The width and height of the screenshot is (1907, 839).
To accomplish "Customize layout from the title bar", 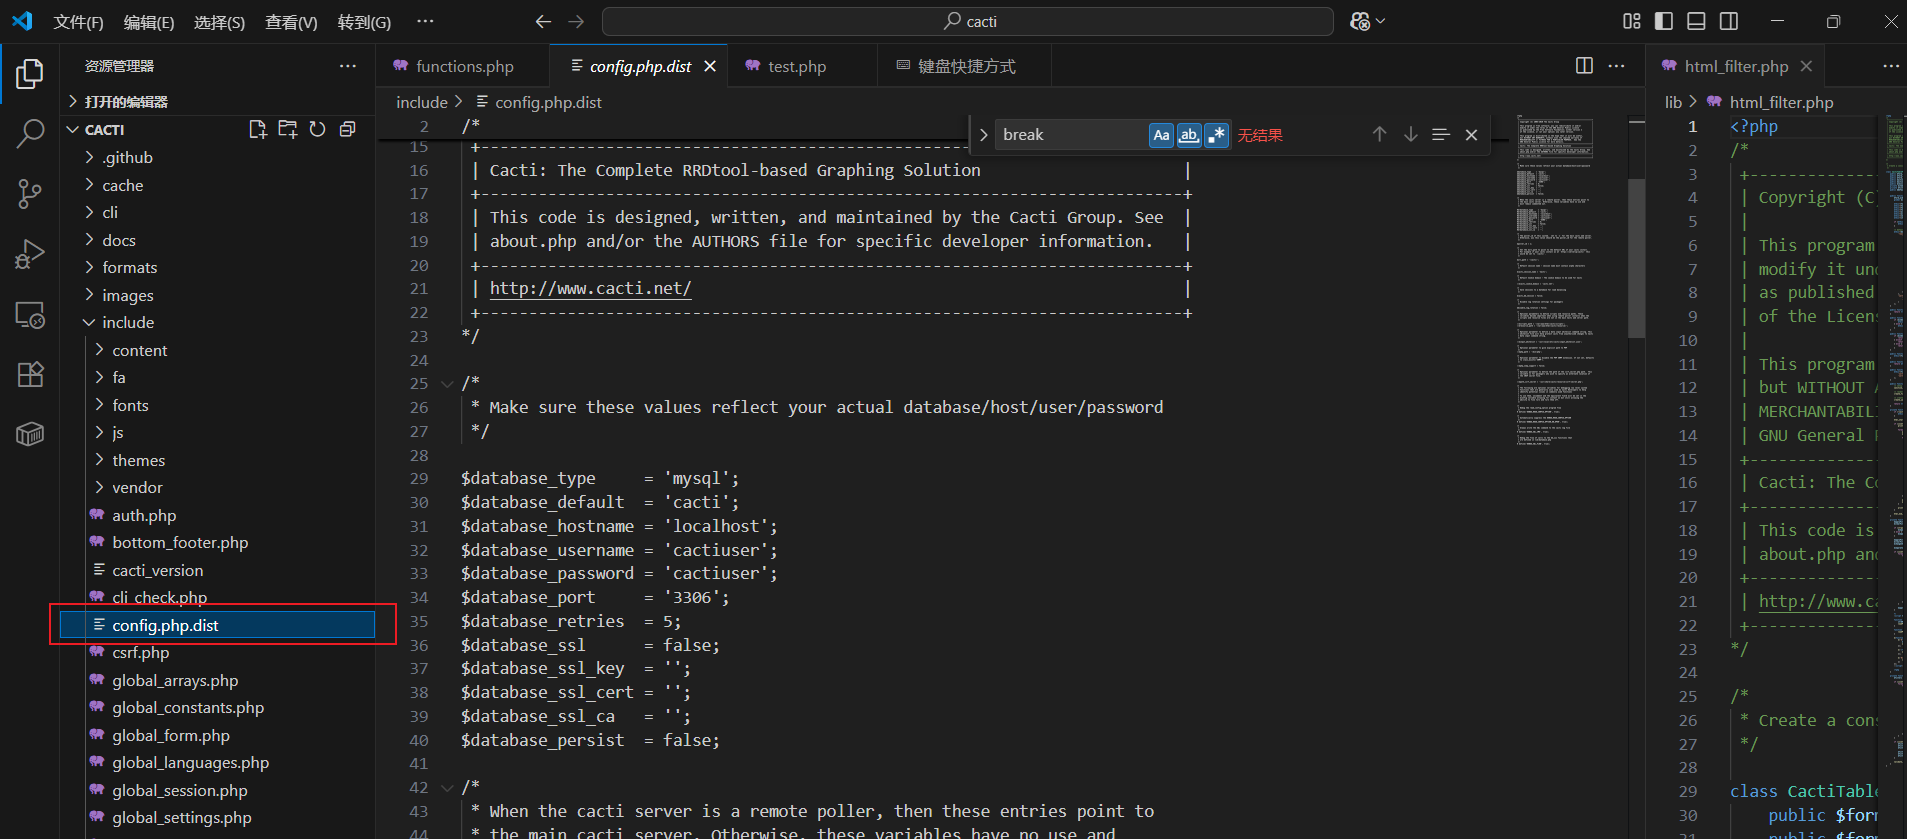I will pos(1632,21).
